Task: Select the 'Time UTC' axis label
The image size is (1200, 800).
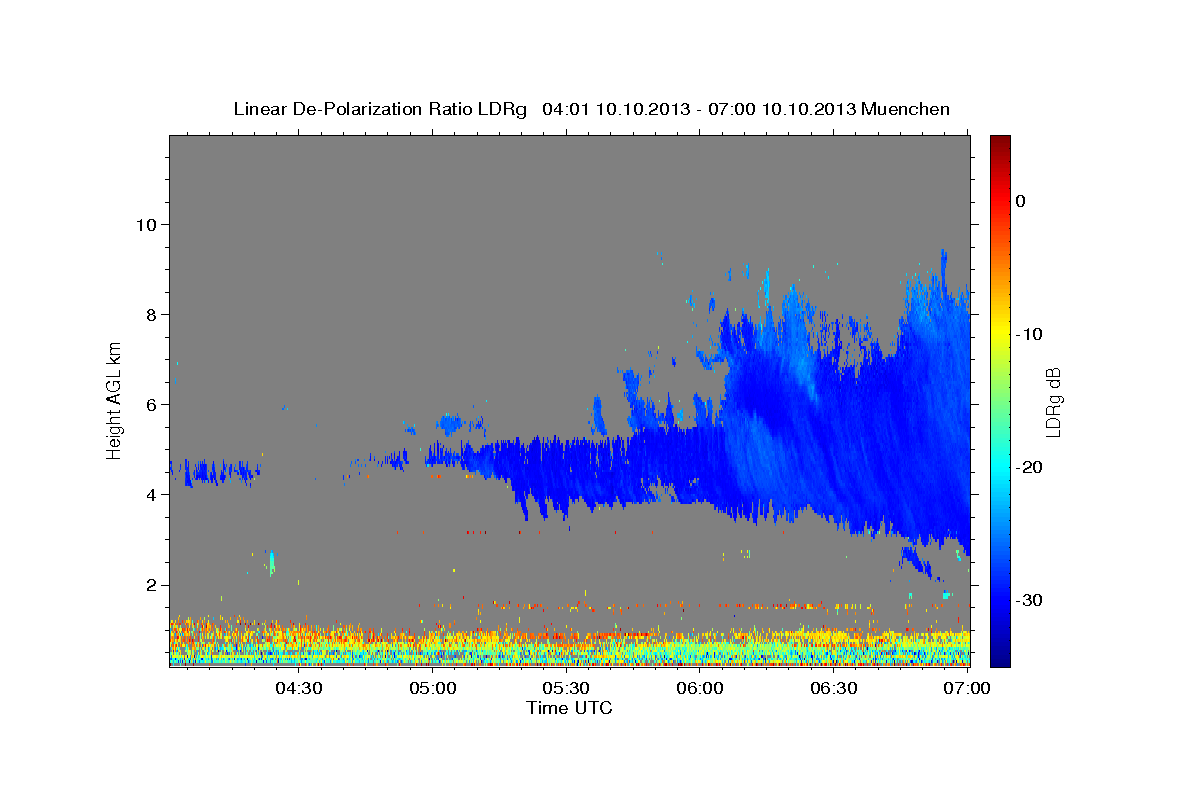Action: (569, 708)
